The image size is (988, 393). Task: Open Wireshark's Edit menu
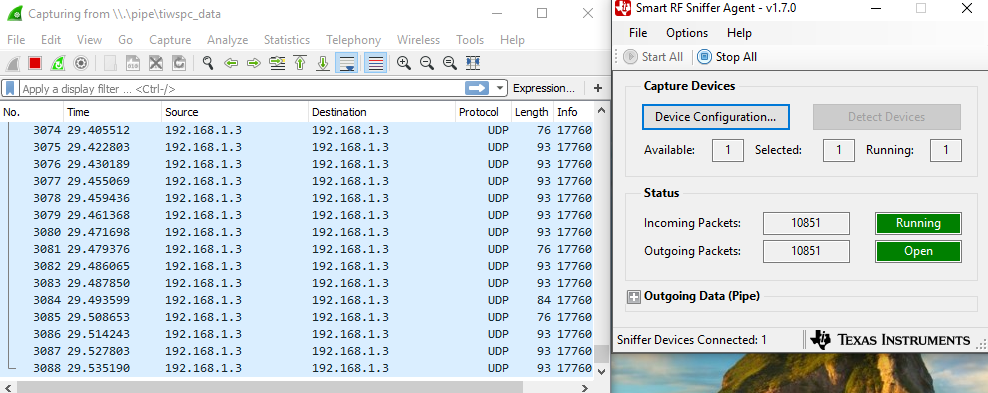click(51, 40)
